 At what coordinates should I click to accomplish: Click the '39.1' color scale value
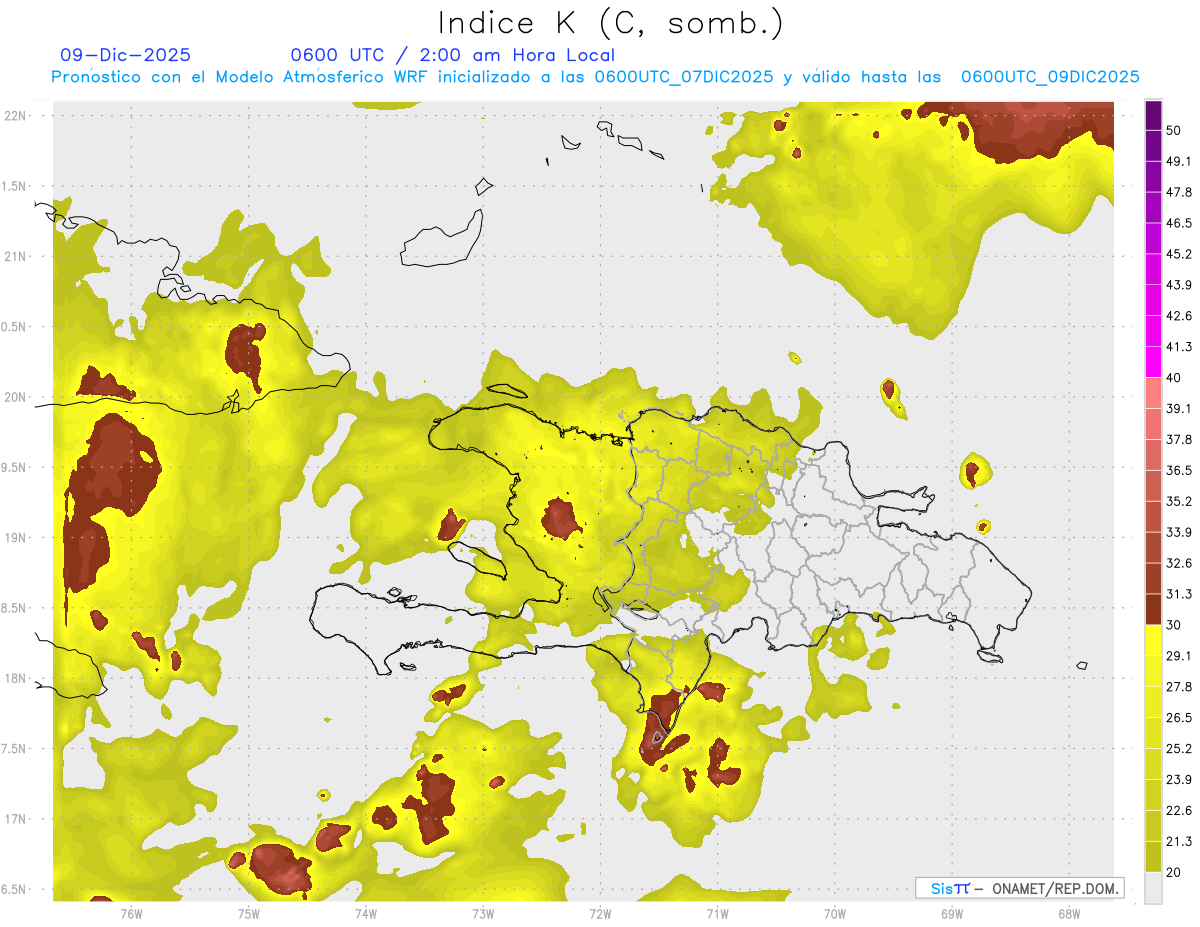[x=1178, y=409]
